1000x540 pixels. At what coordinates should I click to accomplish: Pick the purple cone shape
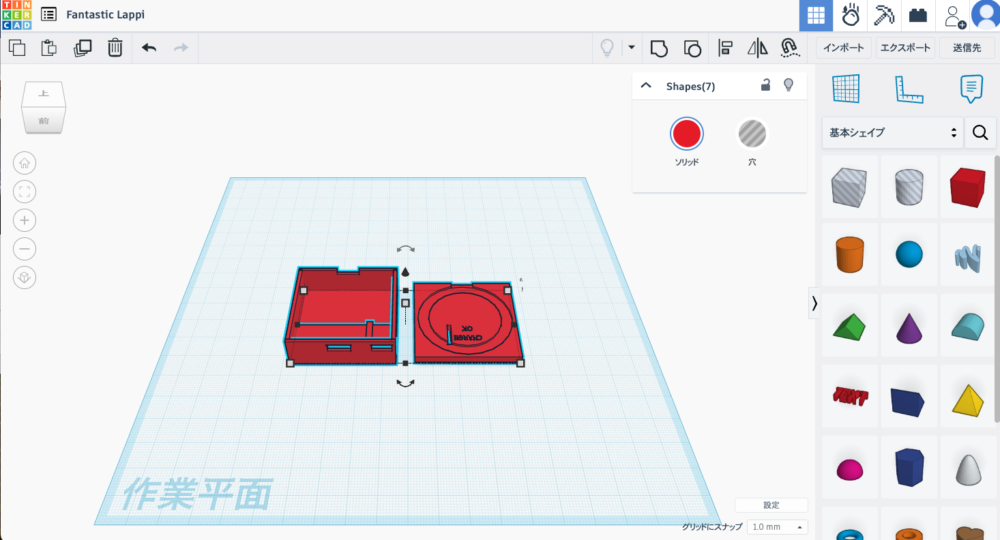909,327
